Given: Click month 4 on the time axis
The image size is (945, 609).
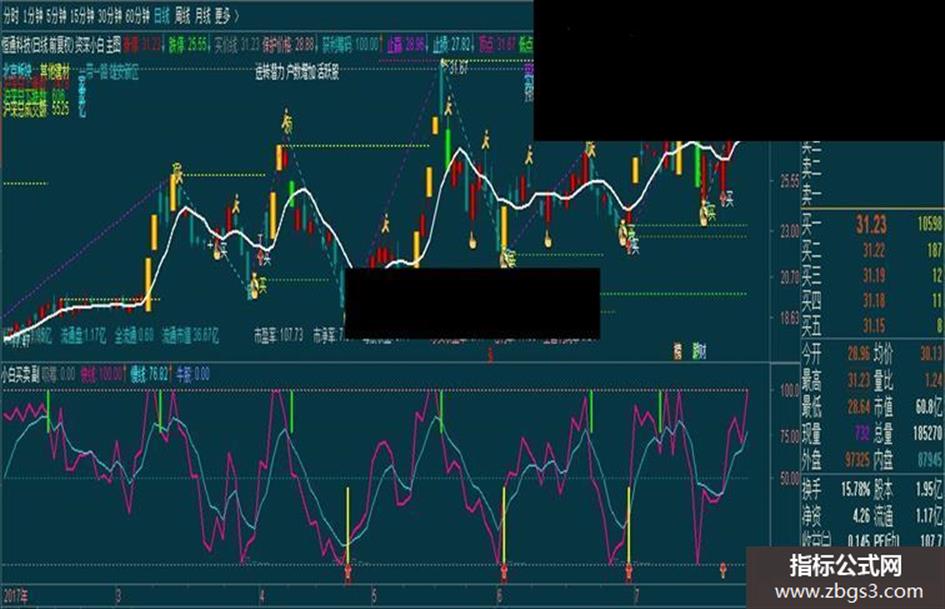Looking at the screenshot, I should [262, 596].
